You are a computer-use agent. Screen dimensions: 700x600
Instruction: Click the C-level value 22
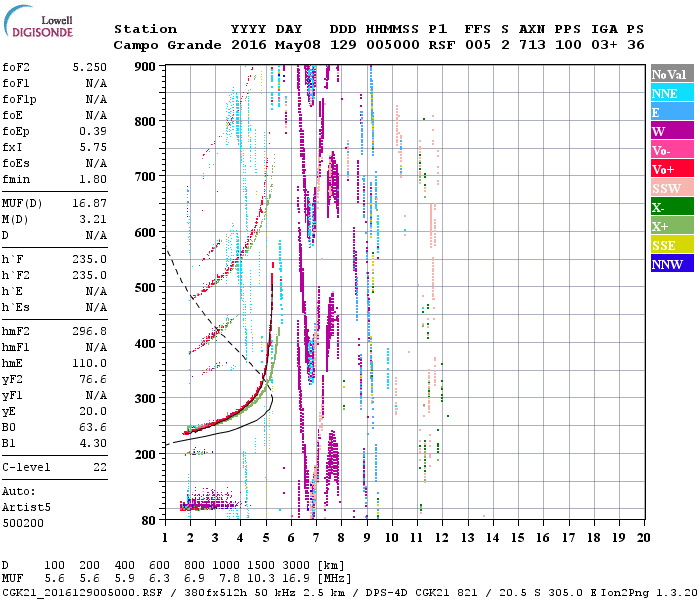coord(100,467)
